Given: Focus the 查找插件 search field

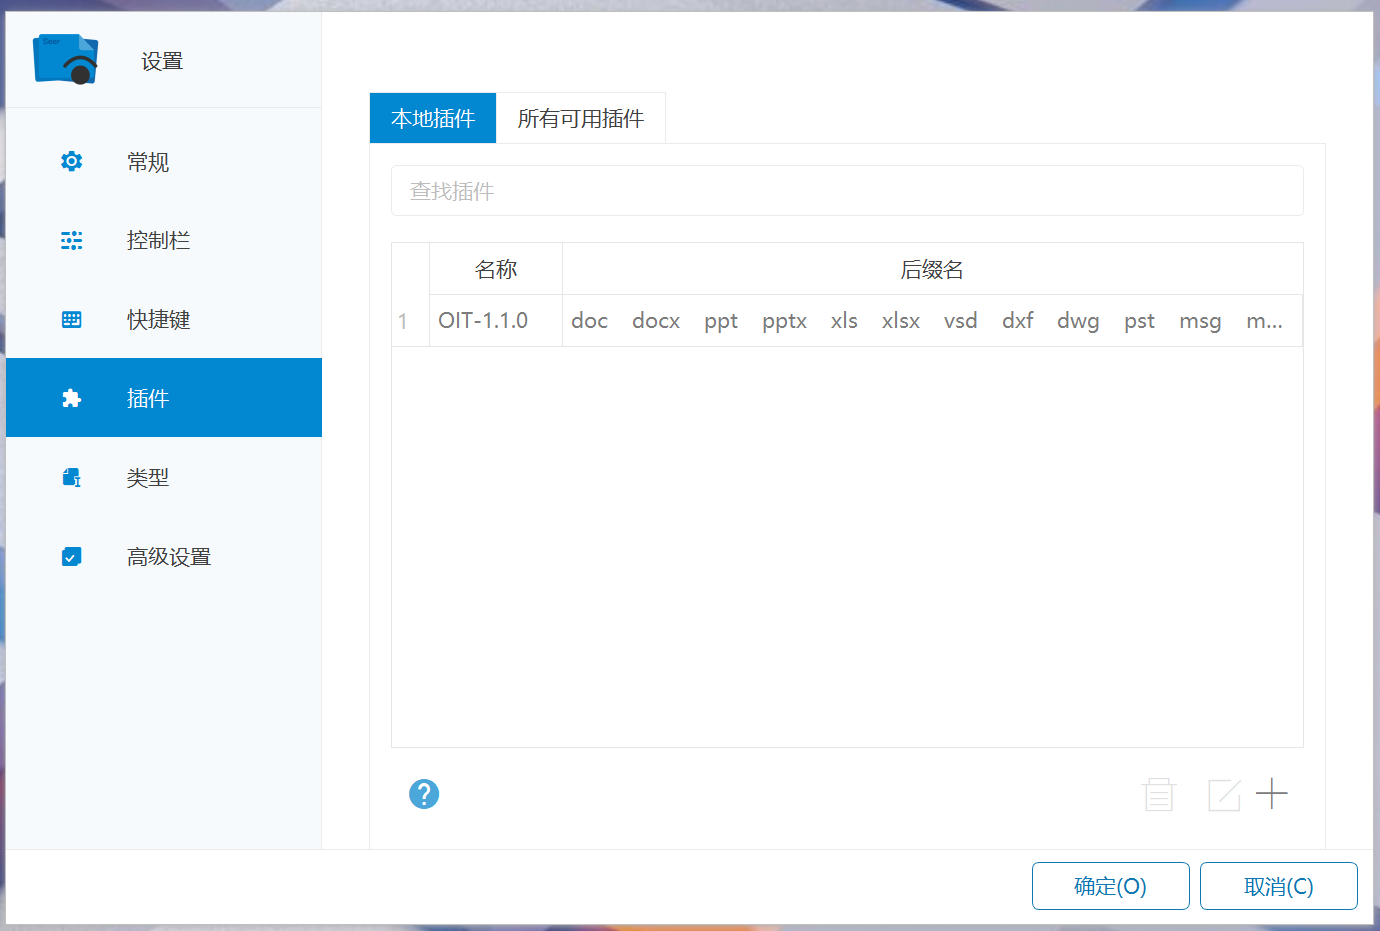Looking at the screenshot, I should click(x=847, y=190).
